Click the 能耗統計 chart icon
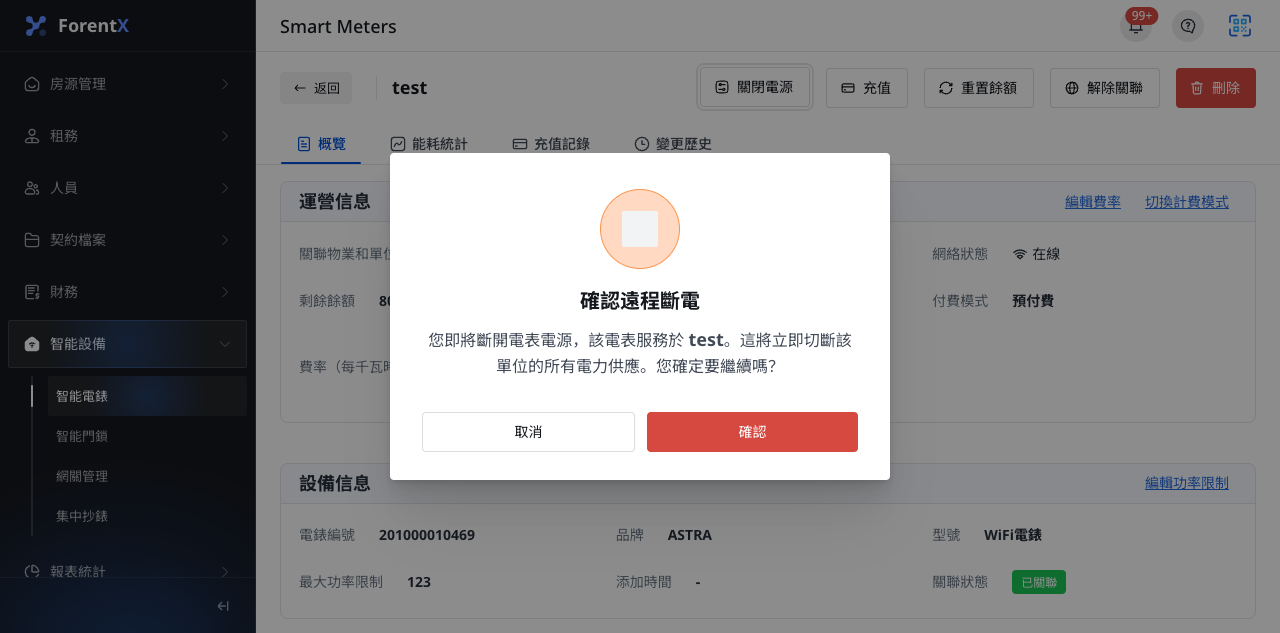 tap(398, 144)
